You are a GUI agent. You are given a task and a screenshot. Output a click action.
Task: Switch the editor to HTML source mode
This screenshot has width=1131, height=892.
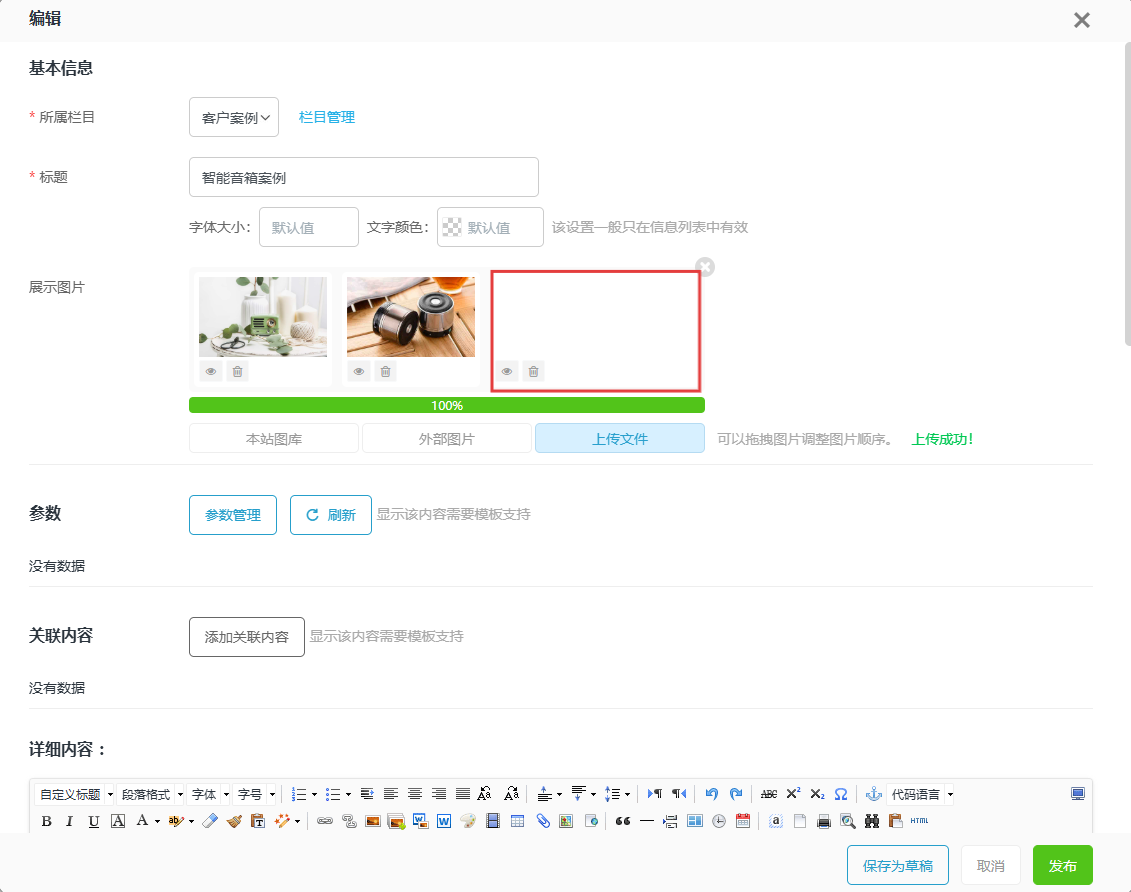(919, 821)
